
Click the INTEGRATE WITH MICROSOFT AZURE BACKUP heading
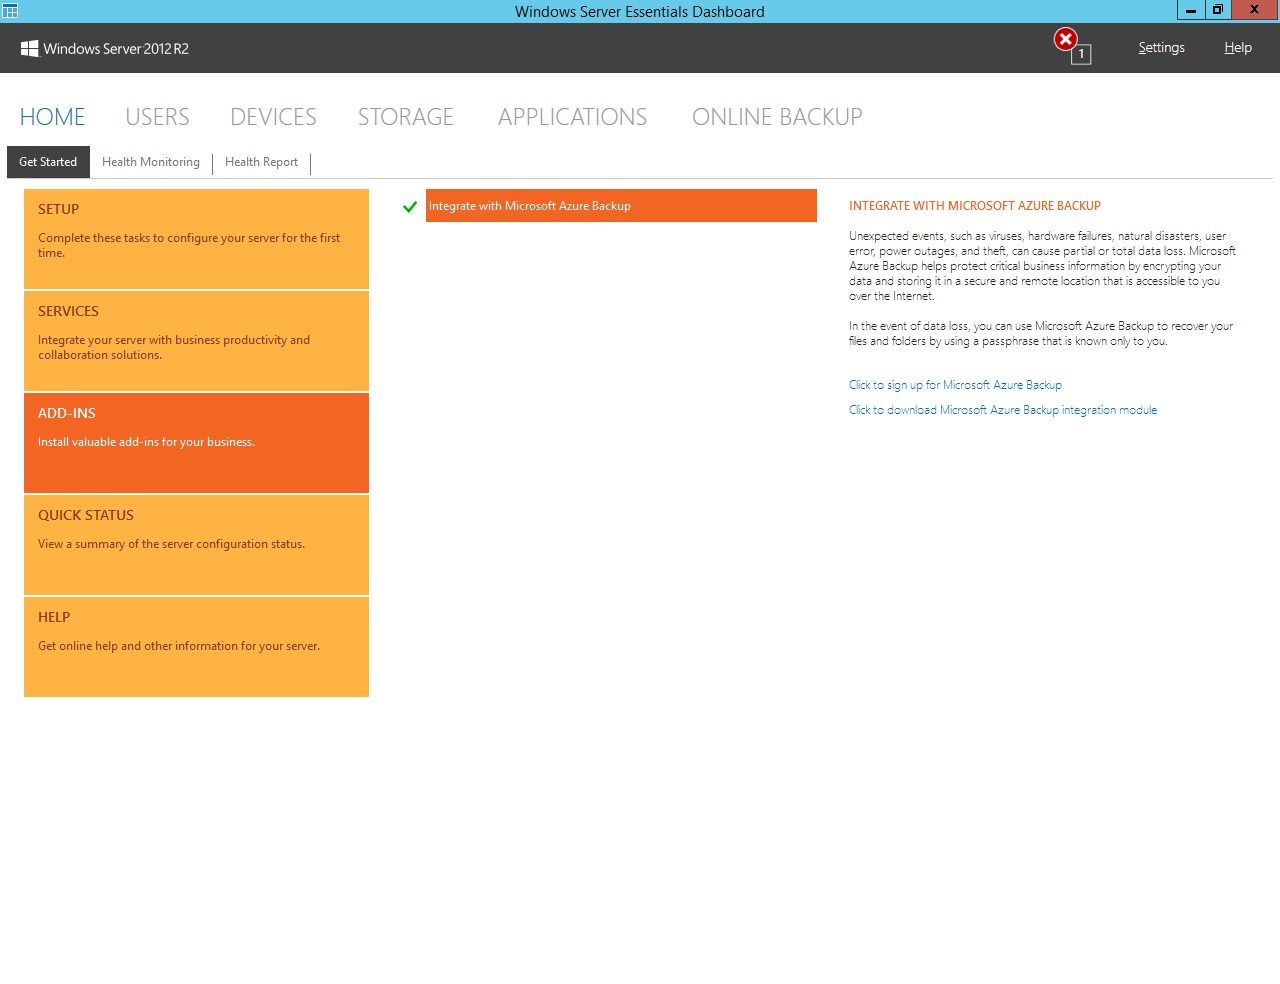pyautogui.click(x=975, y=206)
